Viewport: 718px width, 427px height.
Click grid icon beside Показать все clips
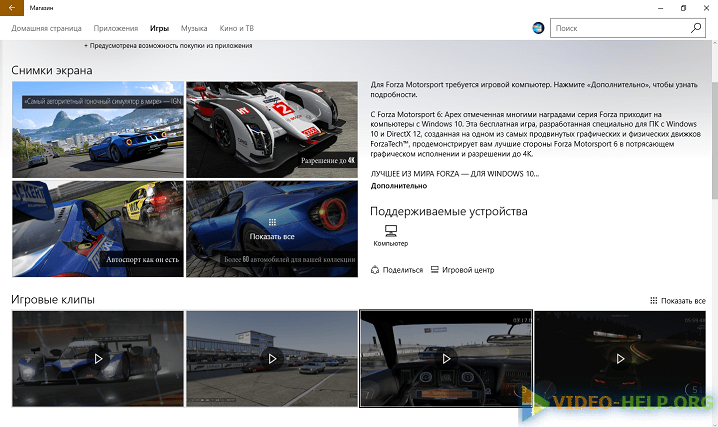coord(653,300)
